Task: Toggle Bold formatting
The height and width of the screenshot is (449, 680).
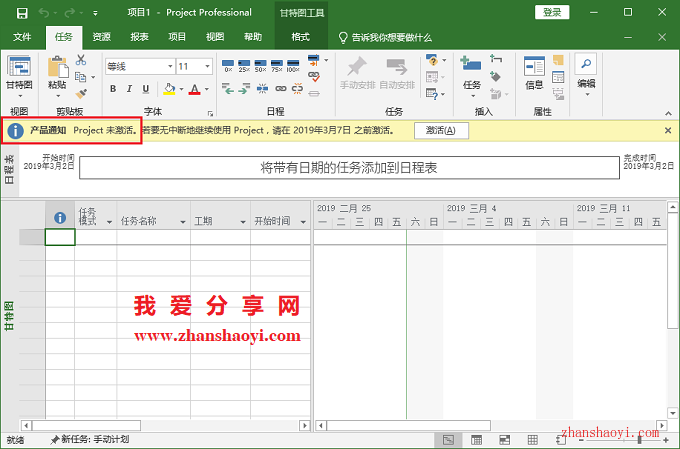Action: click(x=113, y=89)
